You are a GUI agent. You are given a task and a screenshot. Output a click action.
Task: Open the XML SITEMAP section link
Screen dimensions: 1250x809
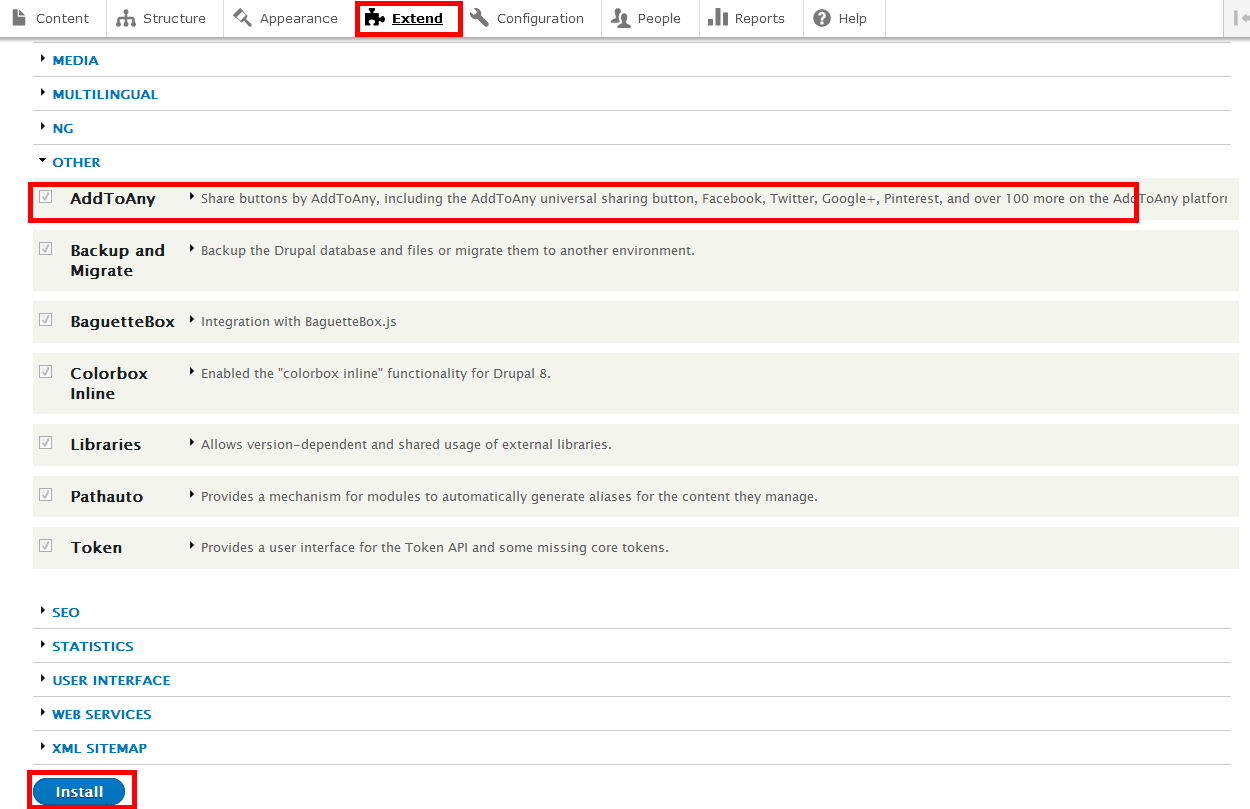[x=98, y=748]
